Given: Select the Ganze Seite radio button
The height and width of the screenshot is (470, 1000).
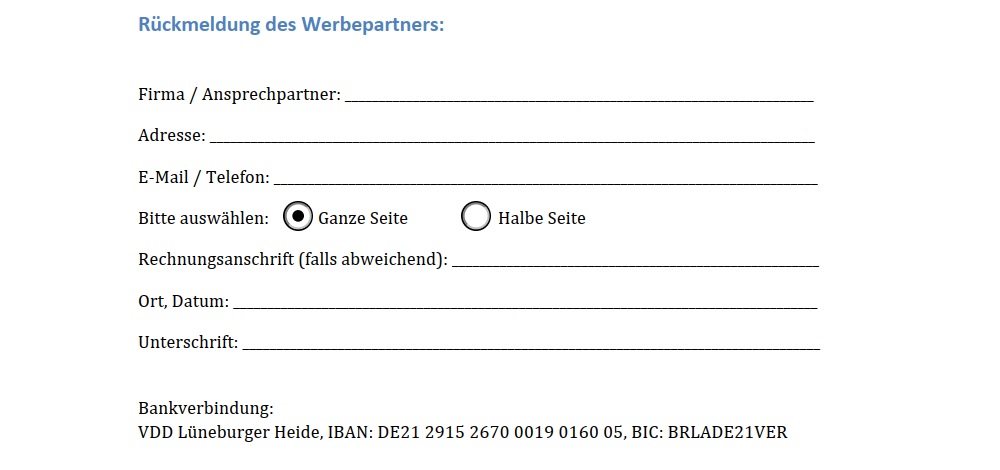Looking at the screenshot, I should pos(299,217).
